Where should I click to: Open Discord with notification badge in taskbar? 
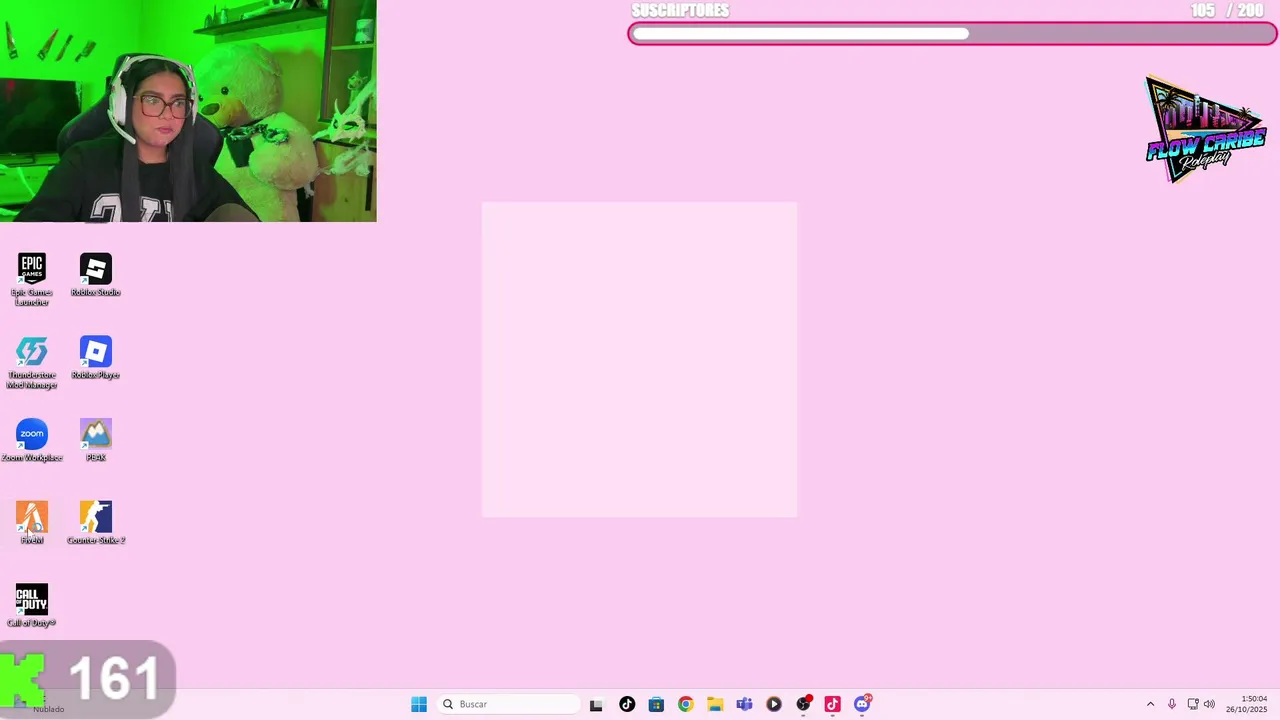tap(862, 704)
